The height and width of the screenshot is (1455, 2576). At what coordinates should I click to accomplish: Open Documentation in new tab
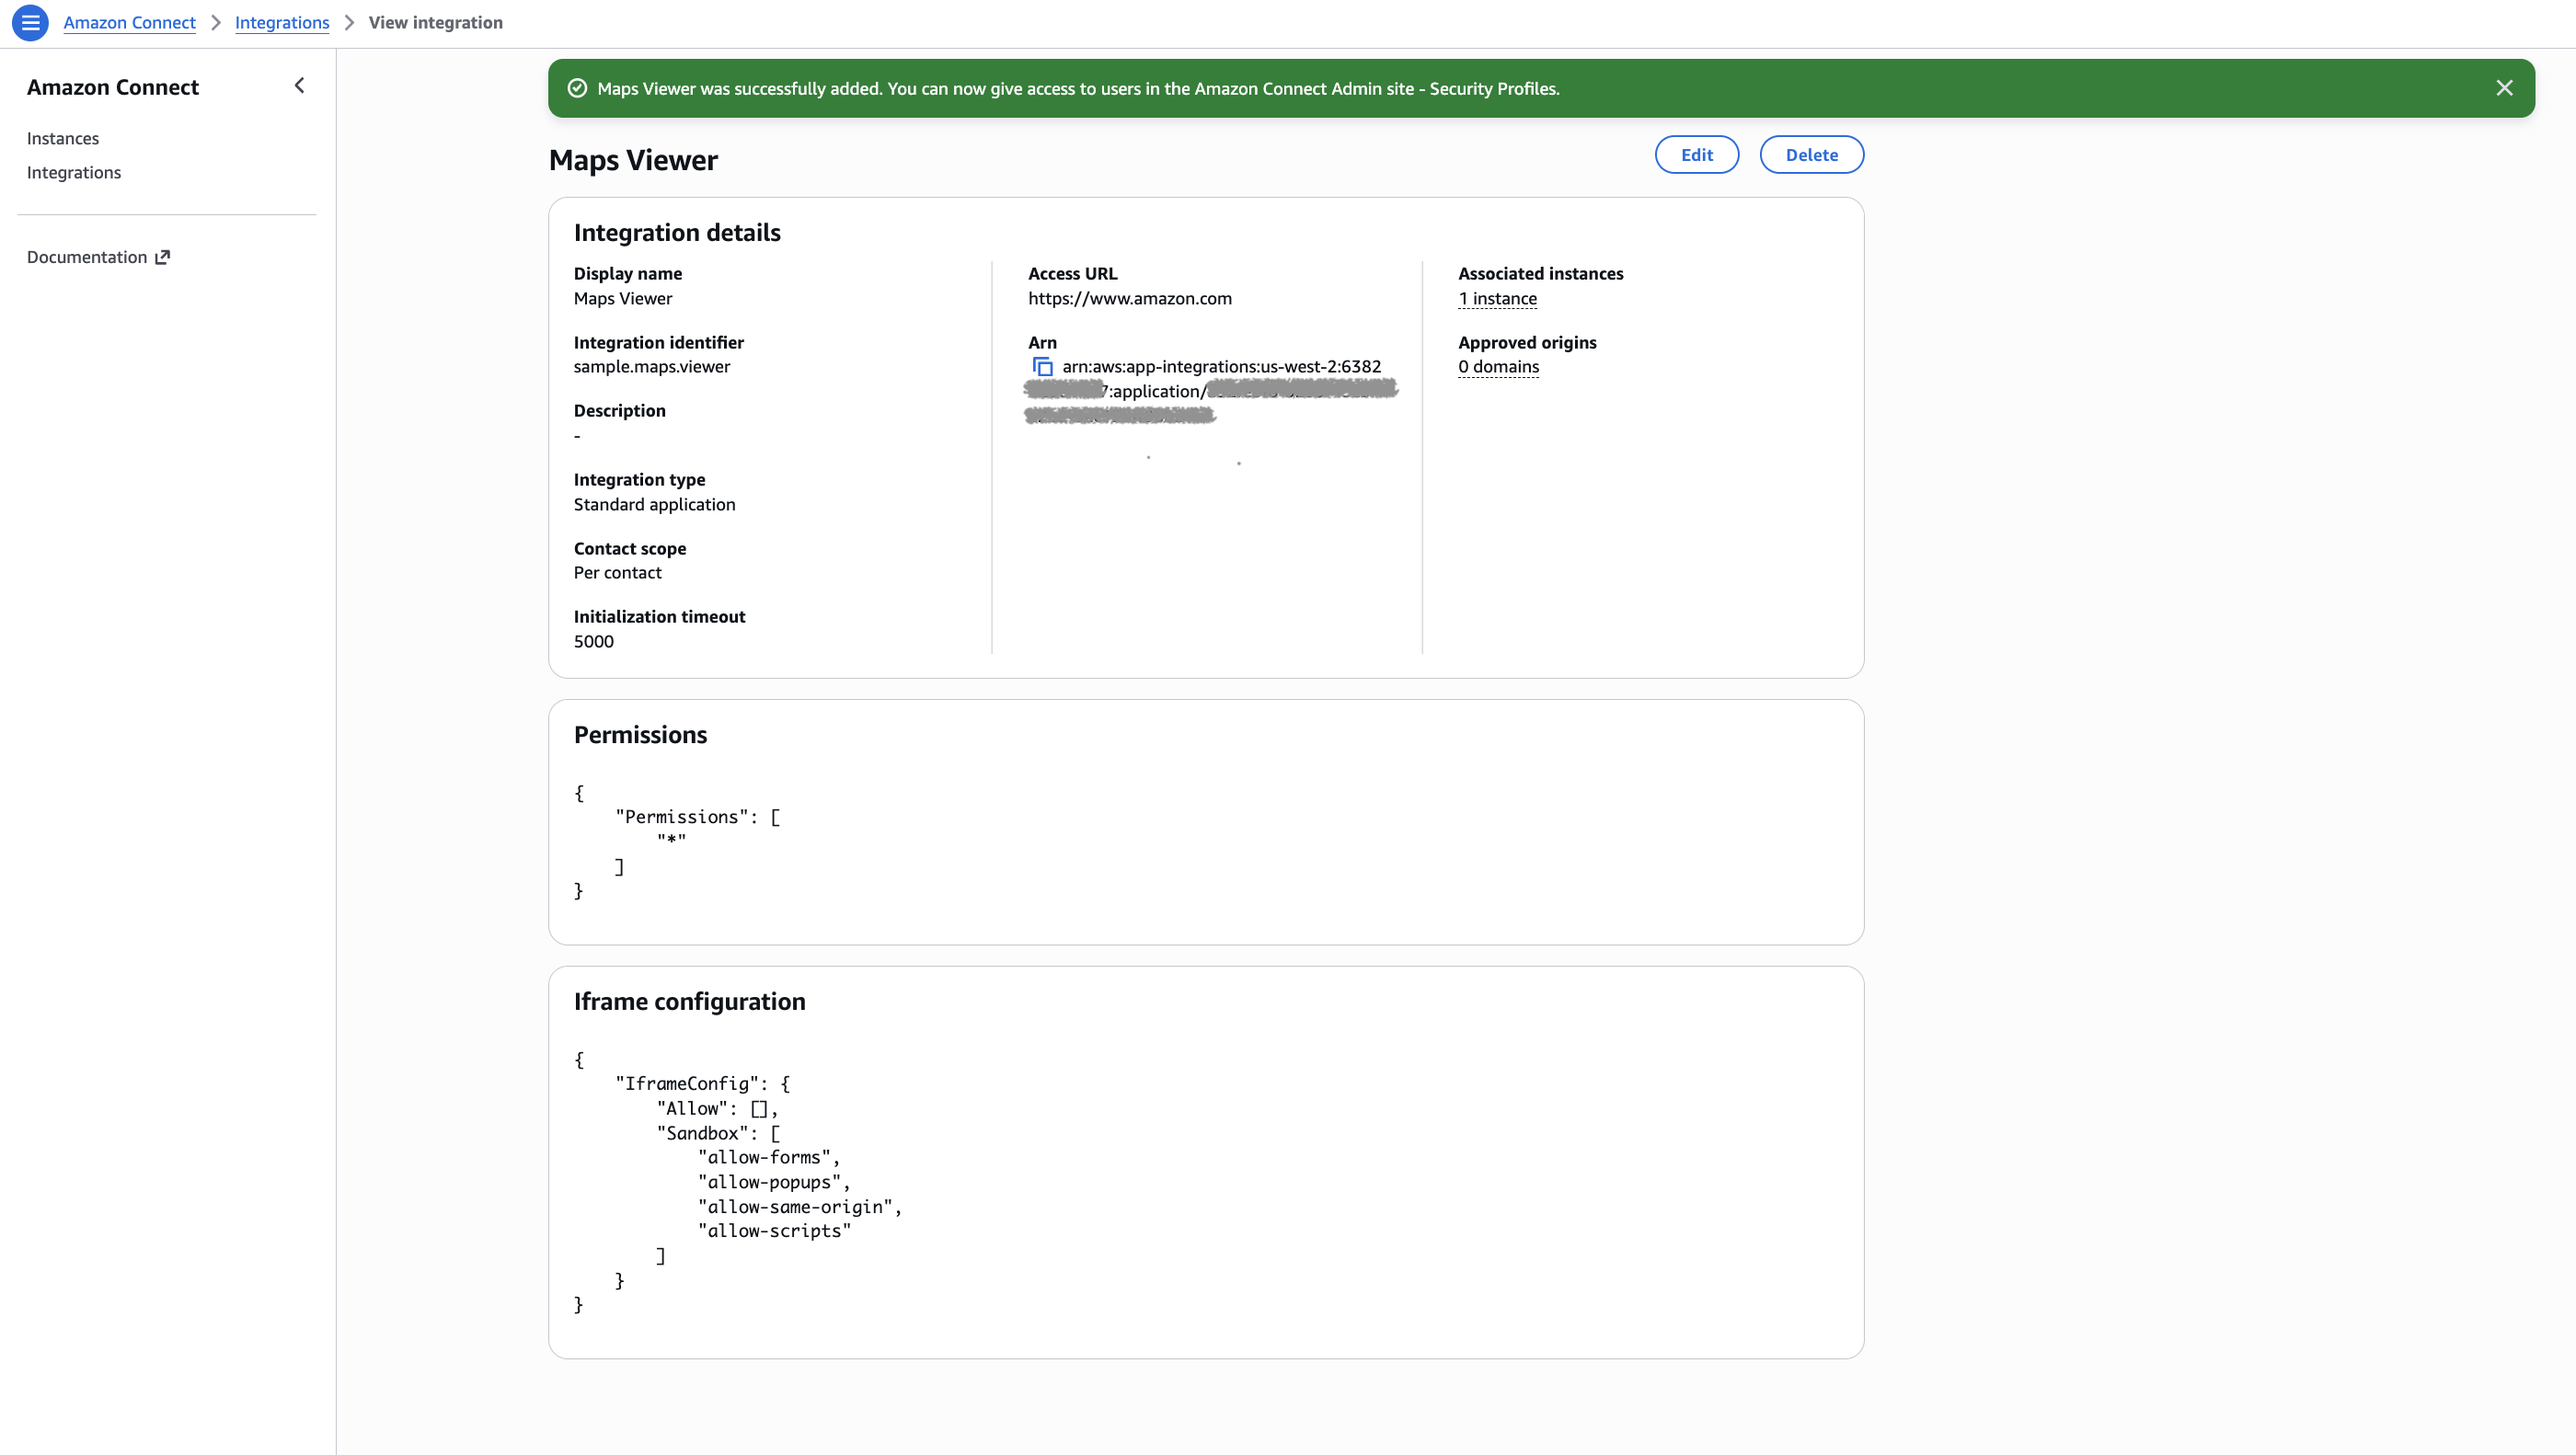[x=88, y=257]
